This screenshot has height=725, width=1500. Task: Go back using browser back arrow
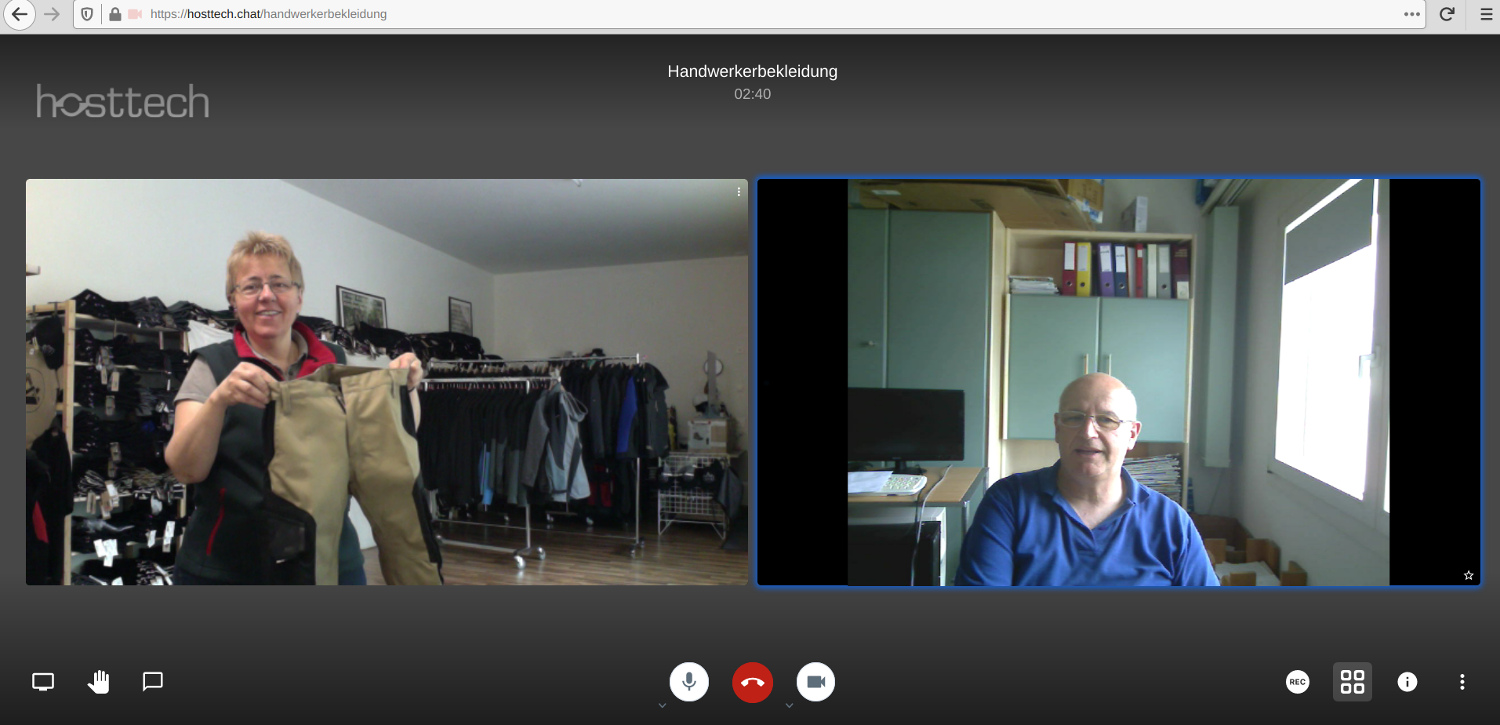tap(19, 14)
